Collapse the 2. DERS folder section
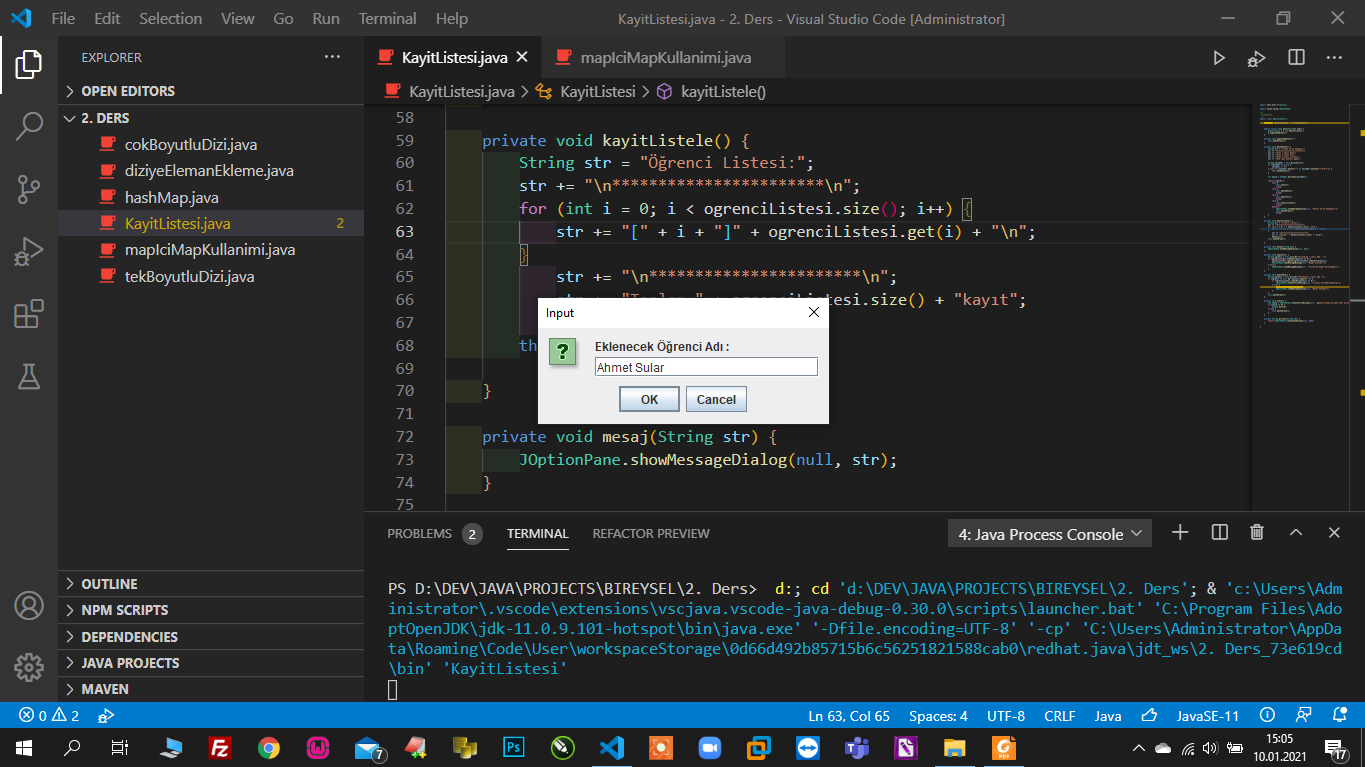 tap(104, 118)
